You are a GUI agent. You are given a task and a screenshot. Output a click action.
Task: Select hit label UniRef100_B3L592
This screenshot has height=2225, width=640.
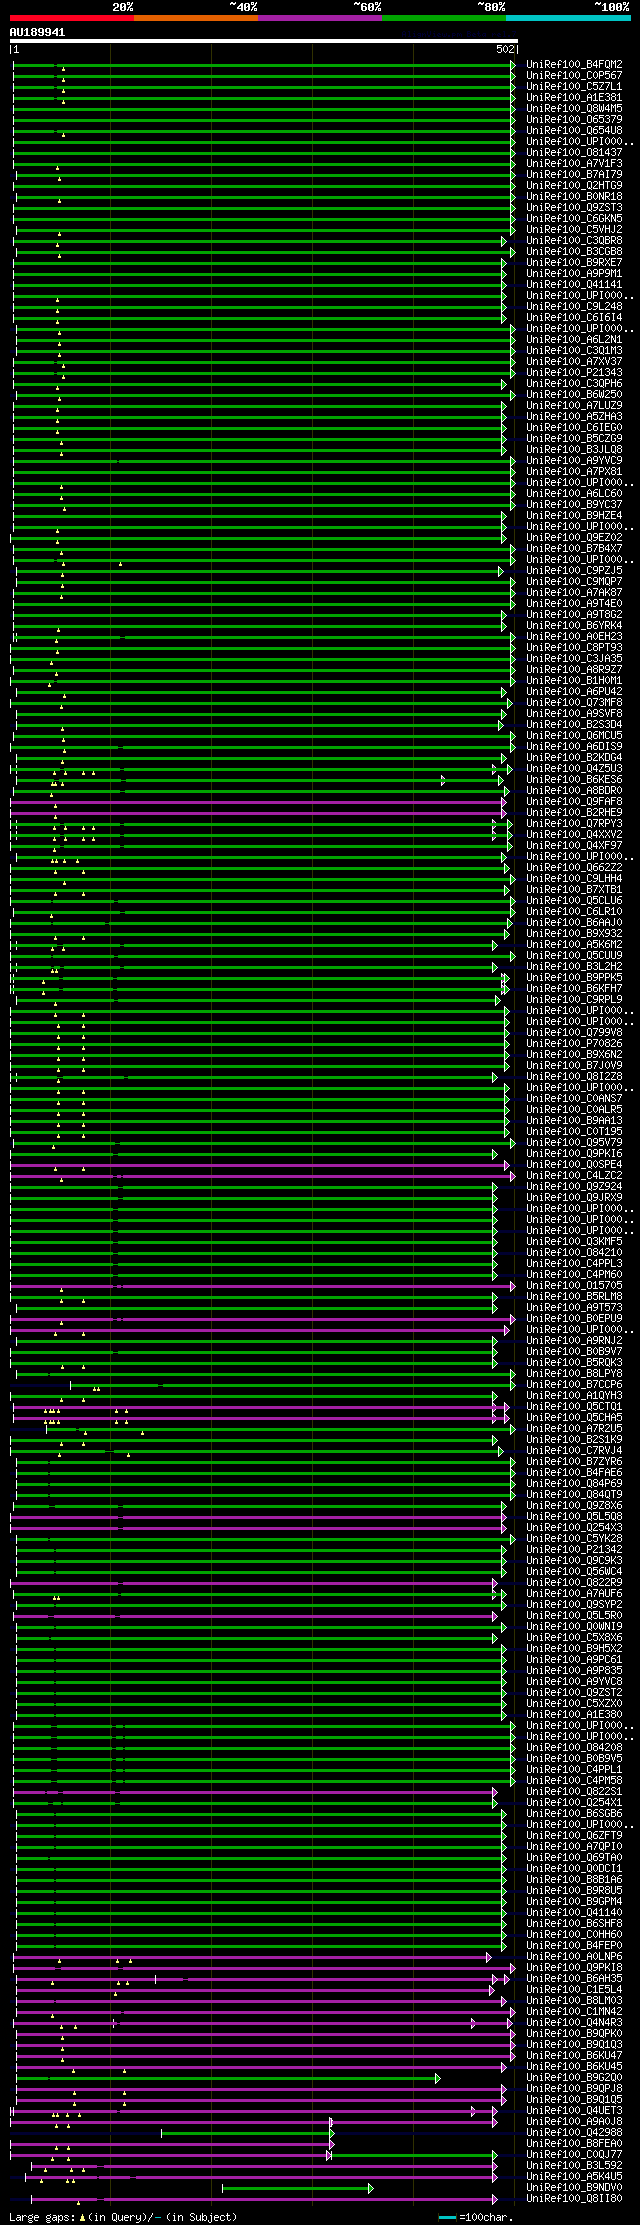click(x=574, y=2165)
